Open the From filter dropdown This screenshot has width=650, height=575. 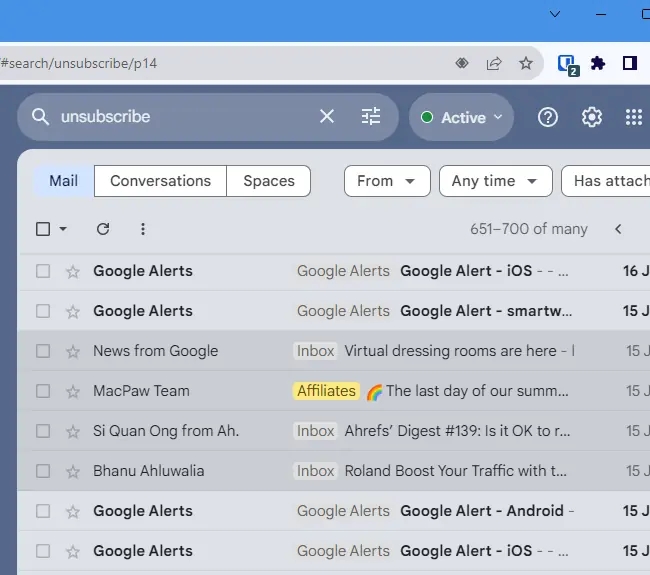click(x=387, y=181)
